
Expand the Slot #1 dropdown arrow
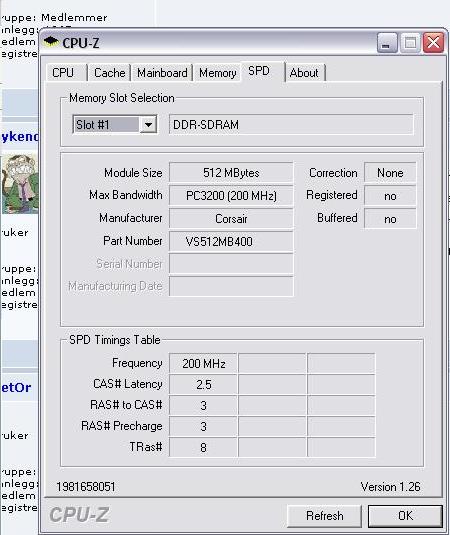[148, 125]
